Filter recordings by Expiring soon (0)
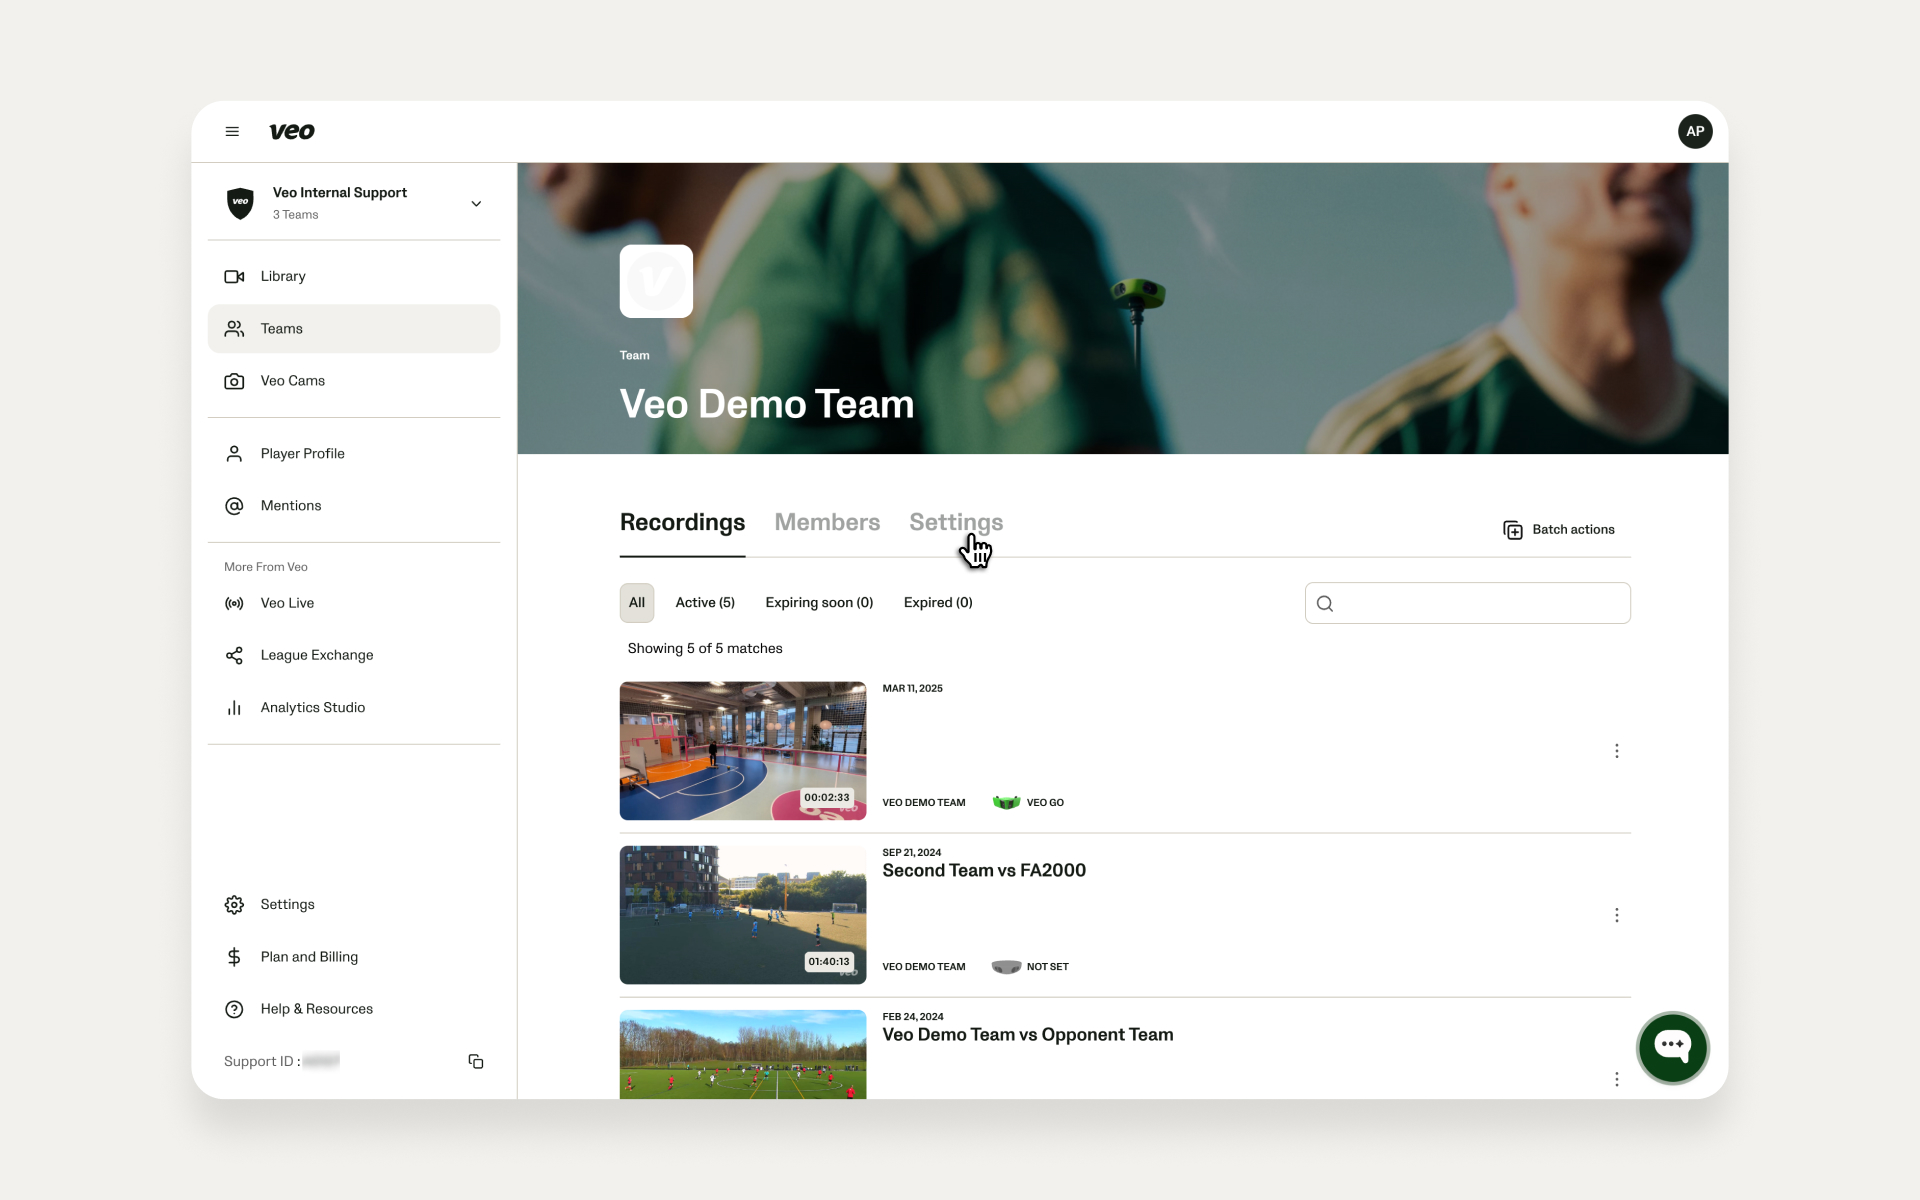Screen dimensions: 1920x1200 pyautogui.click(x=819, y=603)
